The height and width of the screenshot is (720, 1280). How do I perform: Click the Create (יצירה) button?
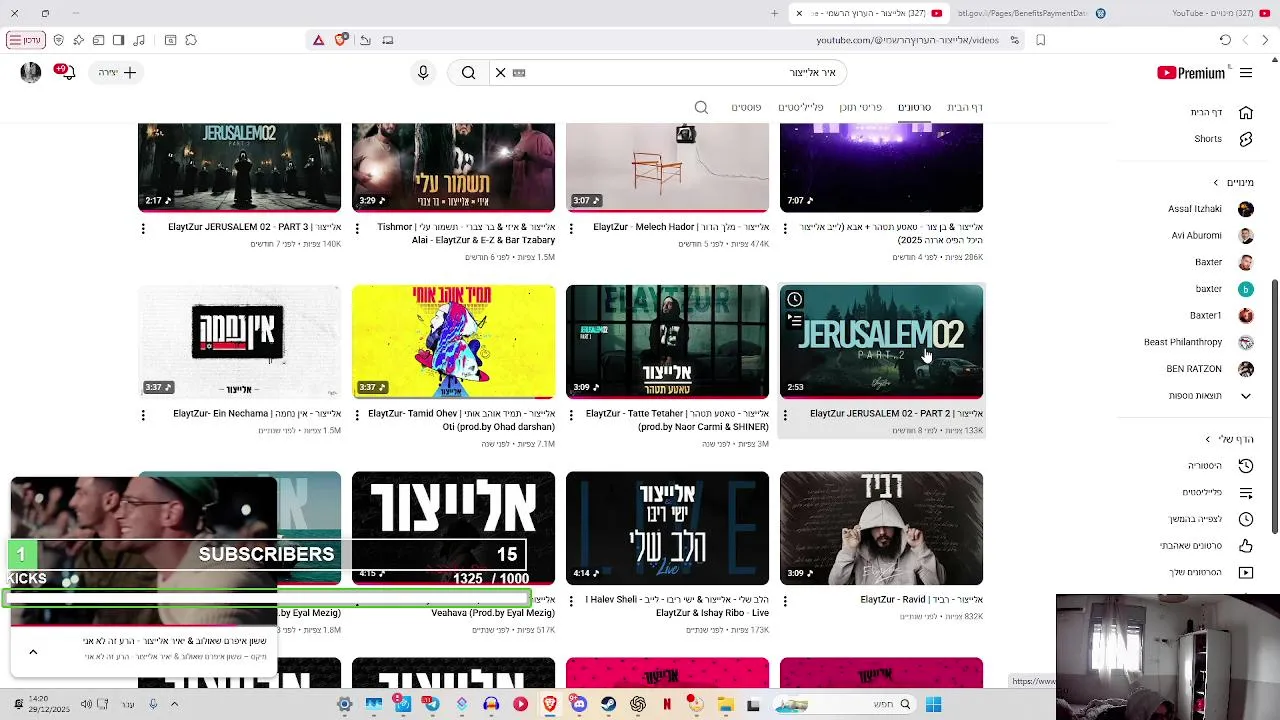pos(118,73)
